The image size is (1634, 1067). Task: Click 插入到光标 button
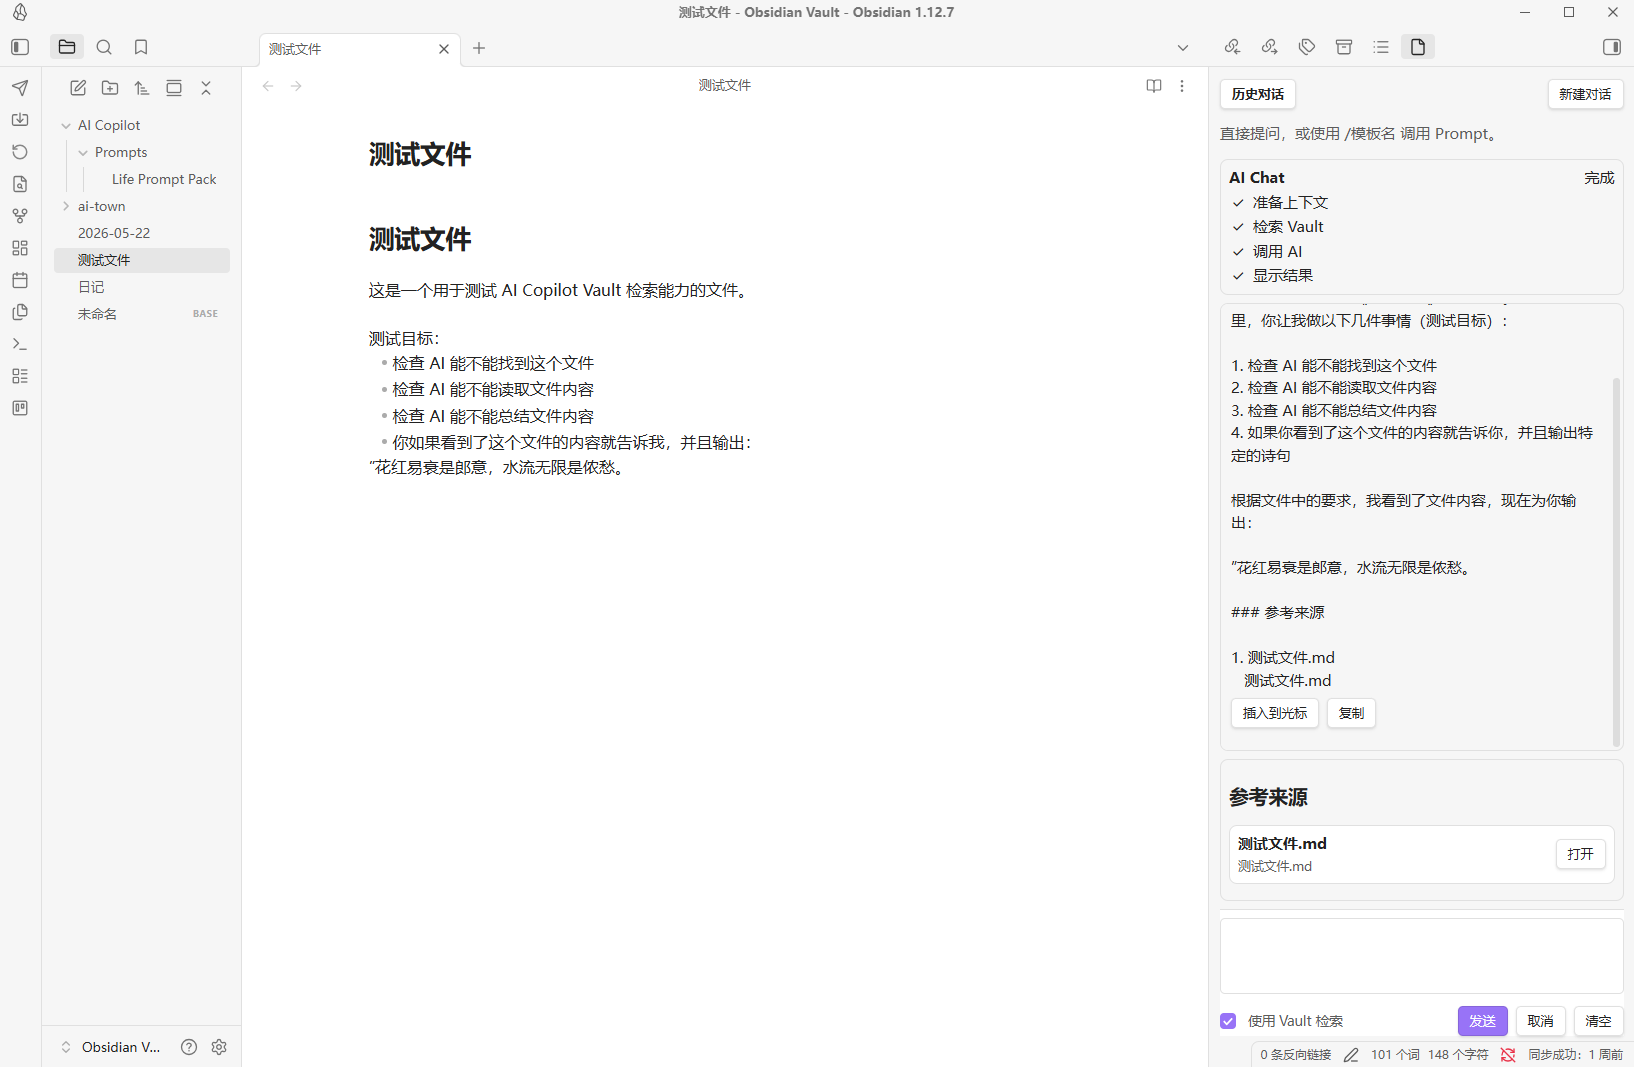tap(1274, 713)
